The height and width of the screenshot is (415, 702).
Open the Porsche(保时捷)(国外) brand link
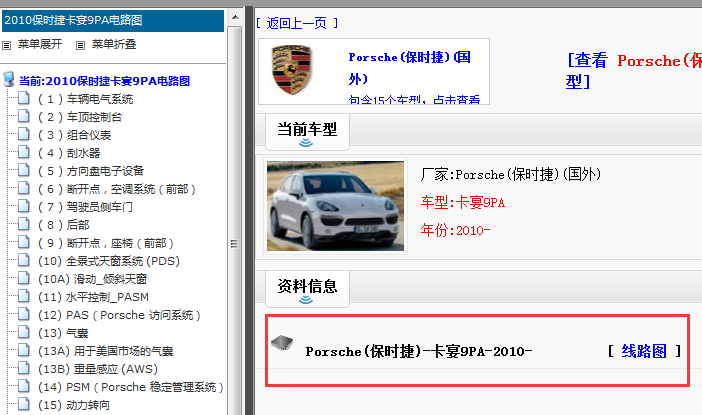[x=409, y=68]
